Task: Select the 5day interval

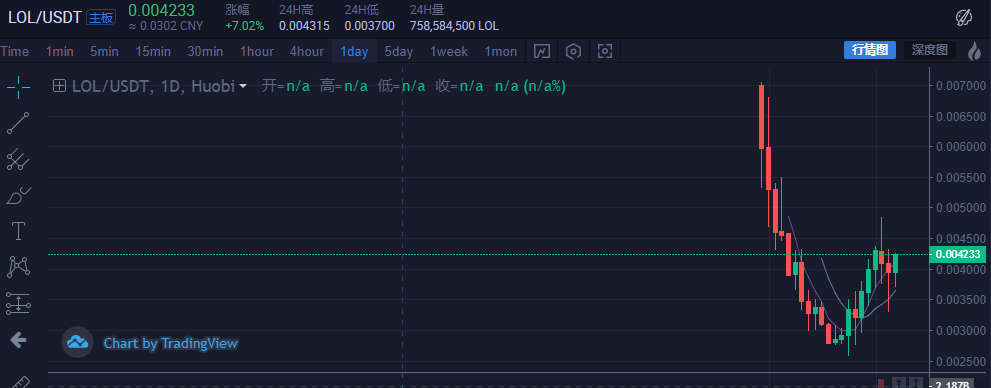Action: (398, 52)
